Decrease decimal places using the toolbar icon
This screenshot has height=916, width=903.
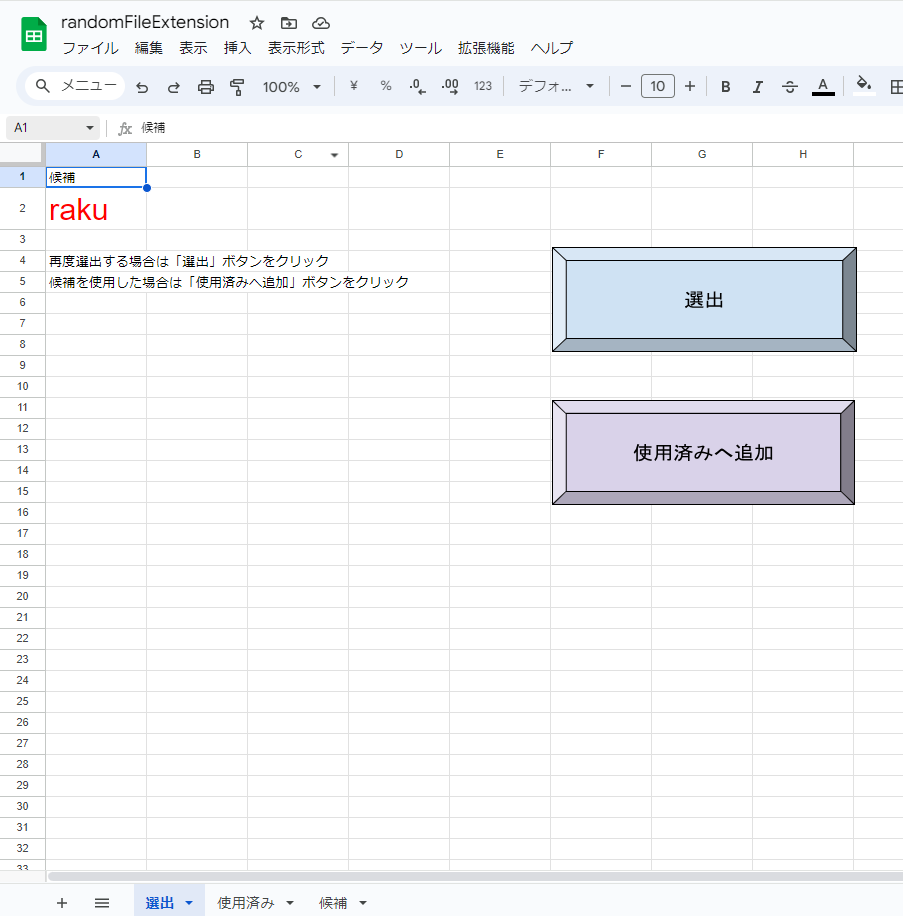click(417, 86)
